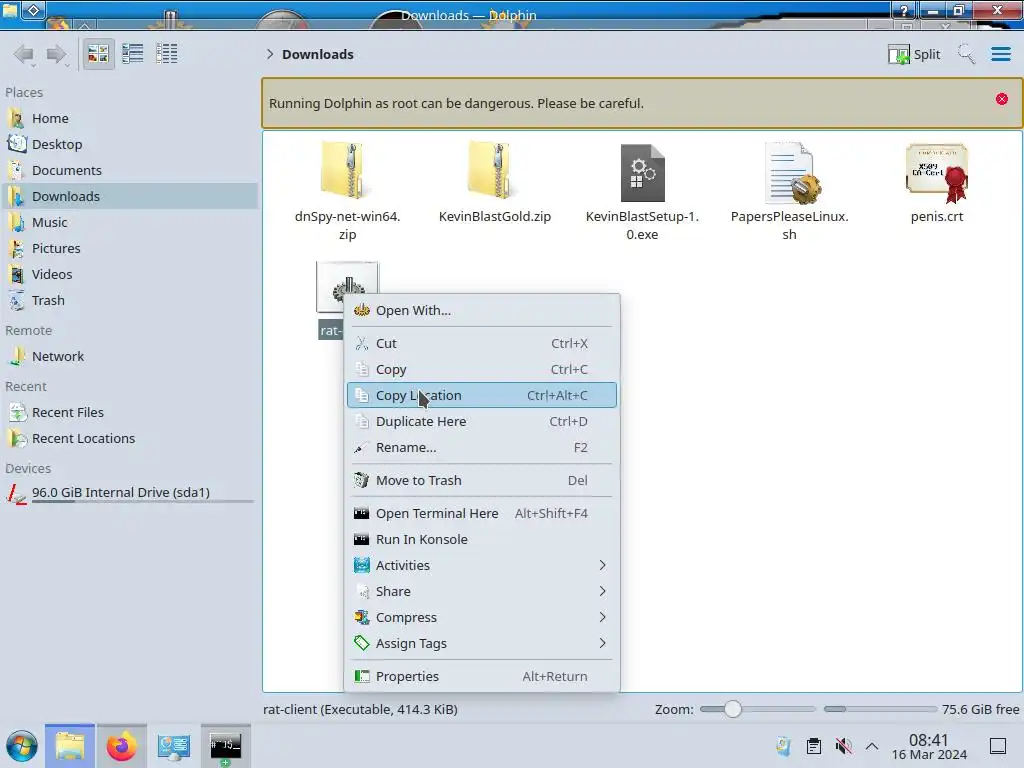1024x768 pixels.
Task: Open Pictures in Places
Action: coord(129,249)
